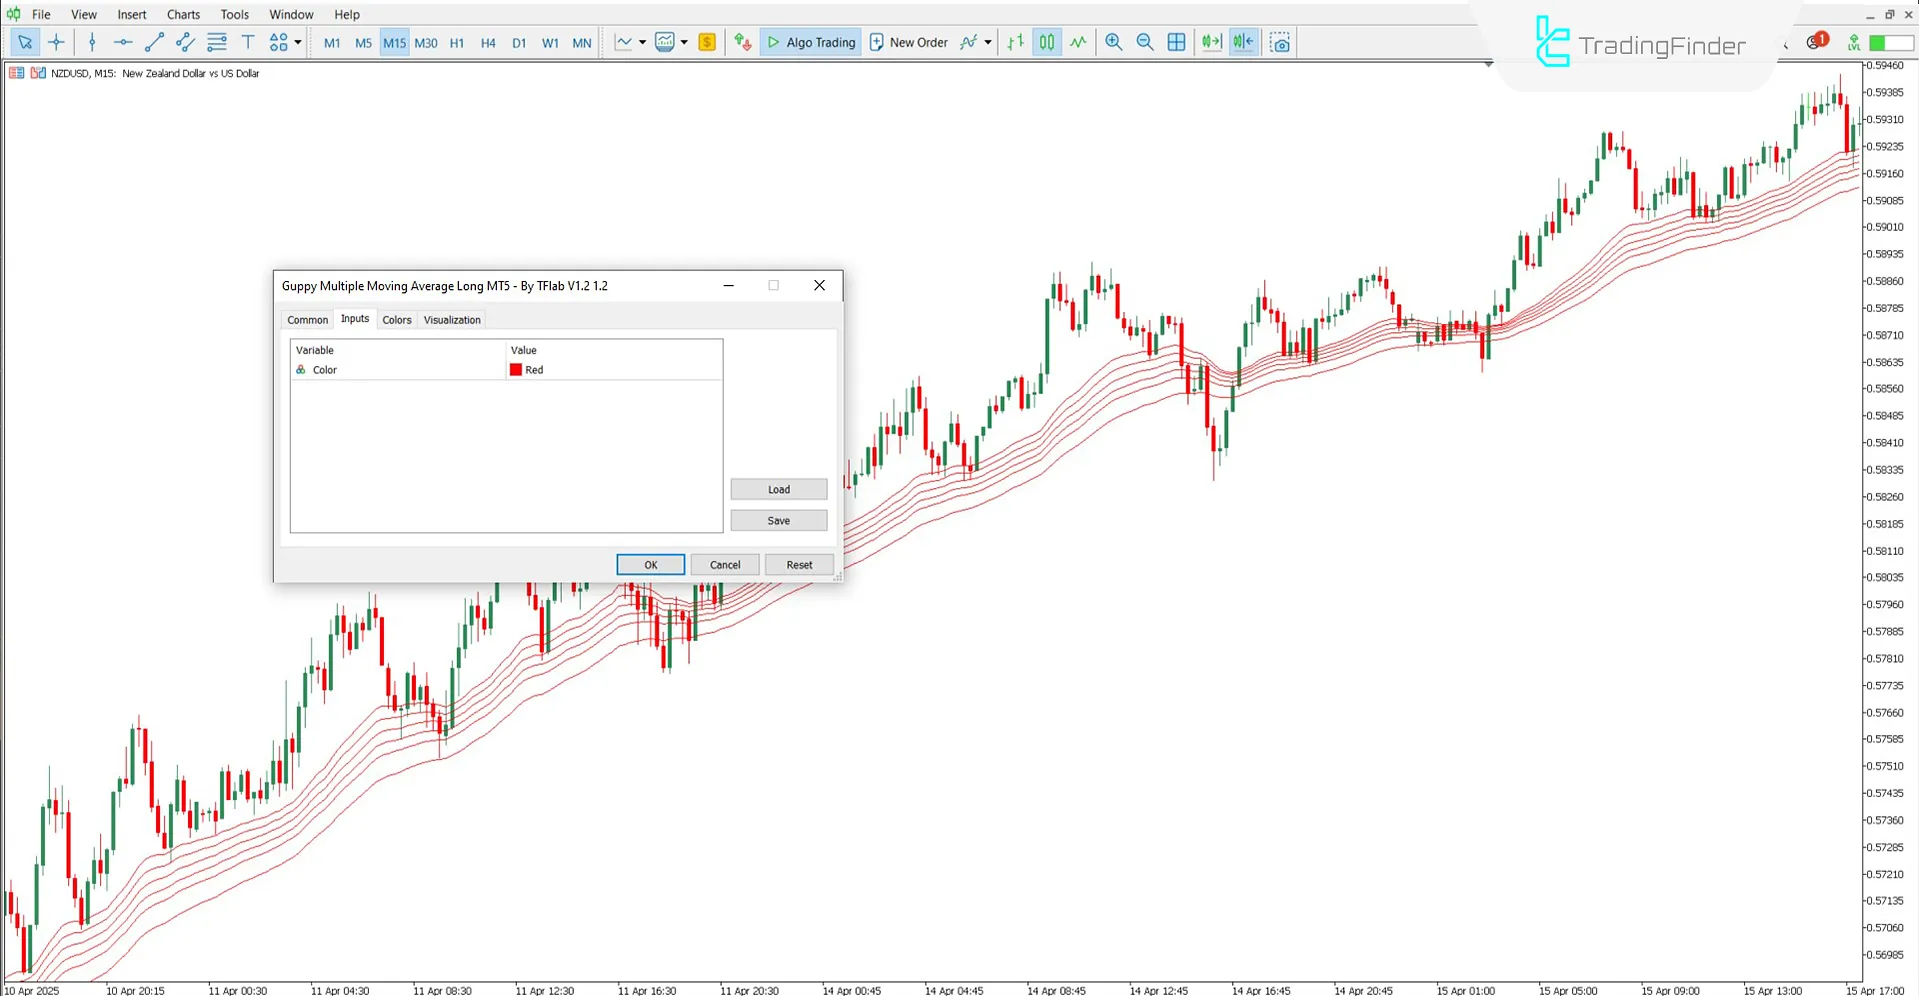1919x996 pixels.
Task: Switch to the Colors tab in the dialog
Action: click(x=396, y=319)
